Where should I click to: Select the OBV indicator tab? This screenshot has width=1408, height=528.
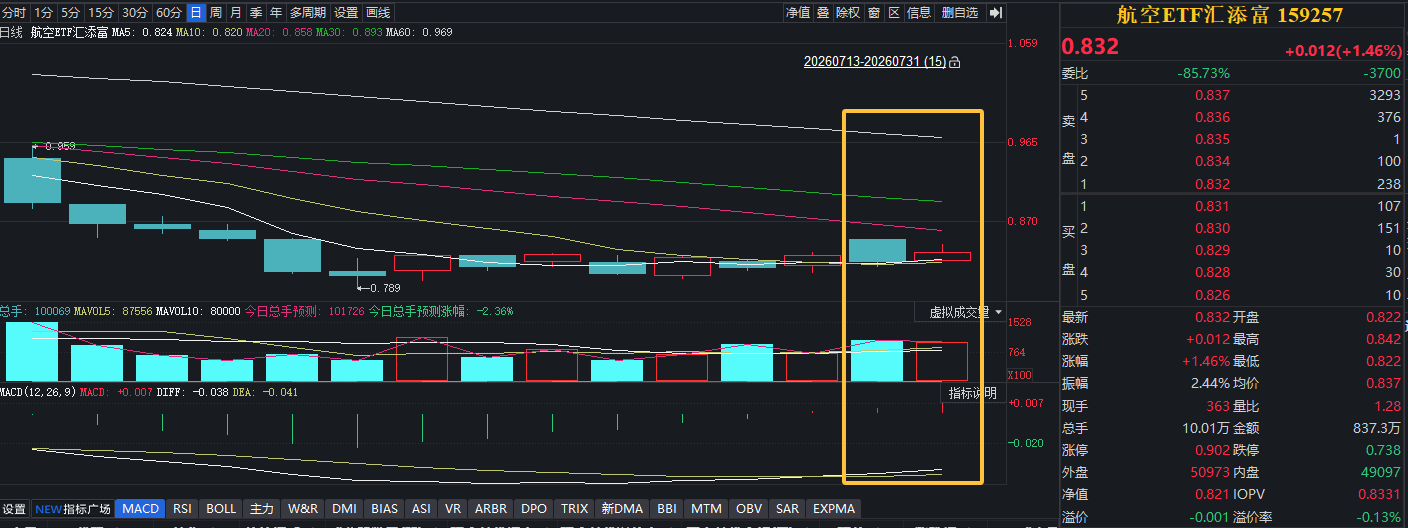(749, 509)
